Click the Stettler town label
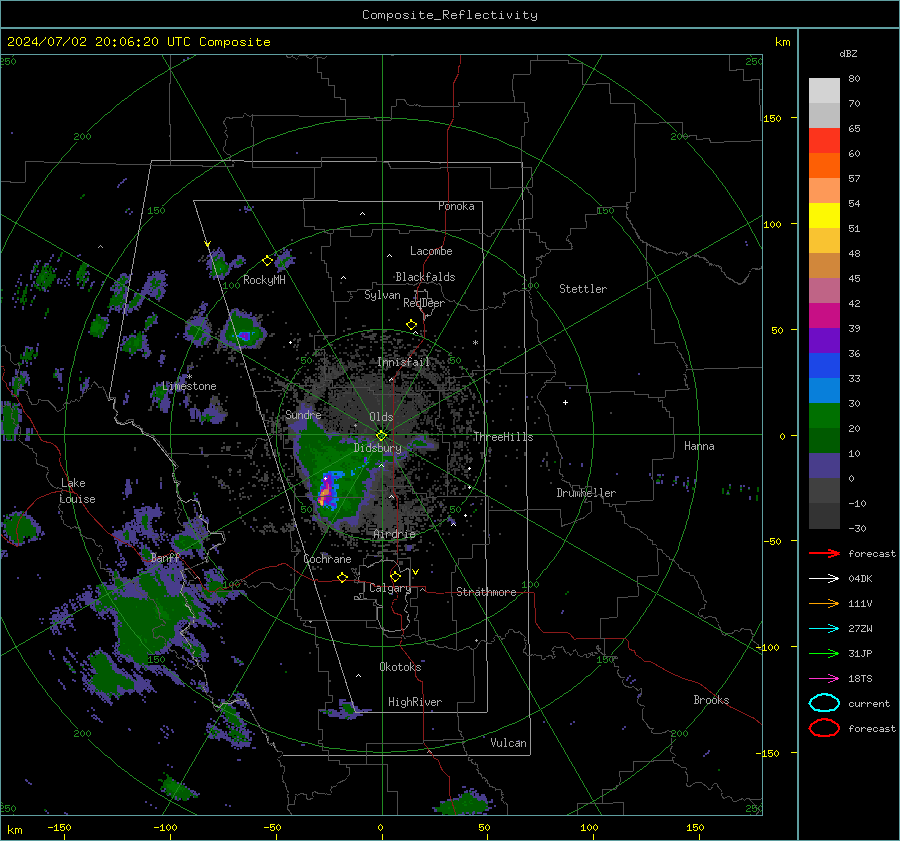The image size is (900, 841). tap(583, 289)
